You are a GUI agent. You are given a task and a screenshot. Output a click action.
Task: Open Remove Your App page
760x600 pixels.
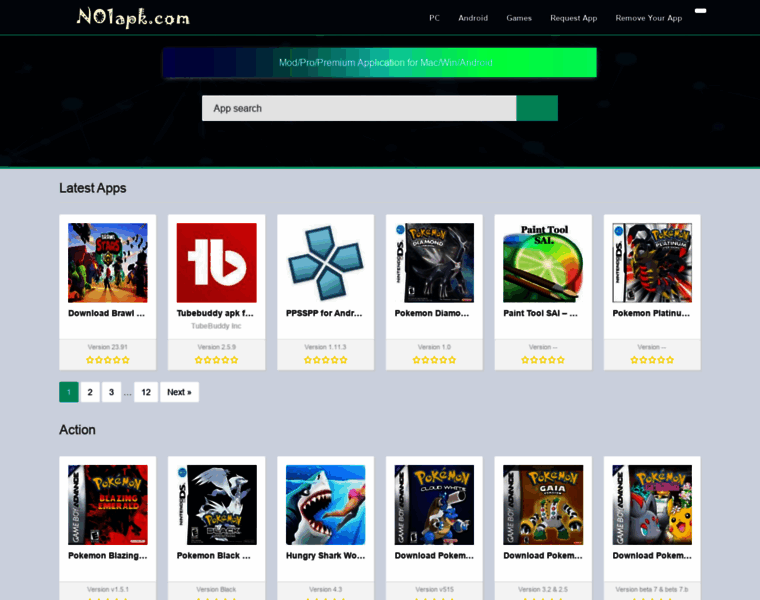tap(649, 18)
